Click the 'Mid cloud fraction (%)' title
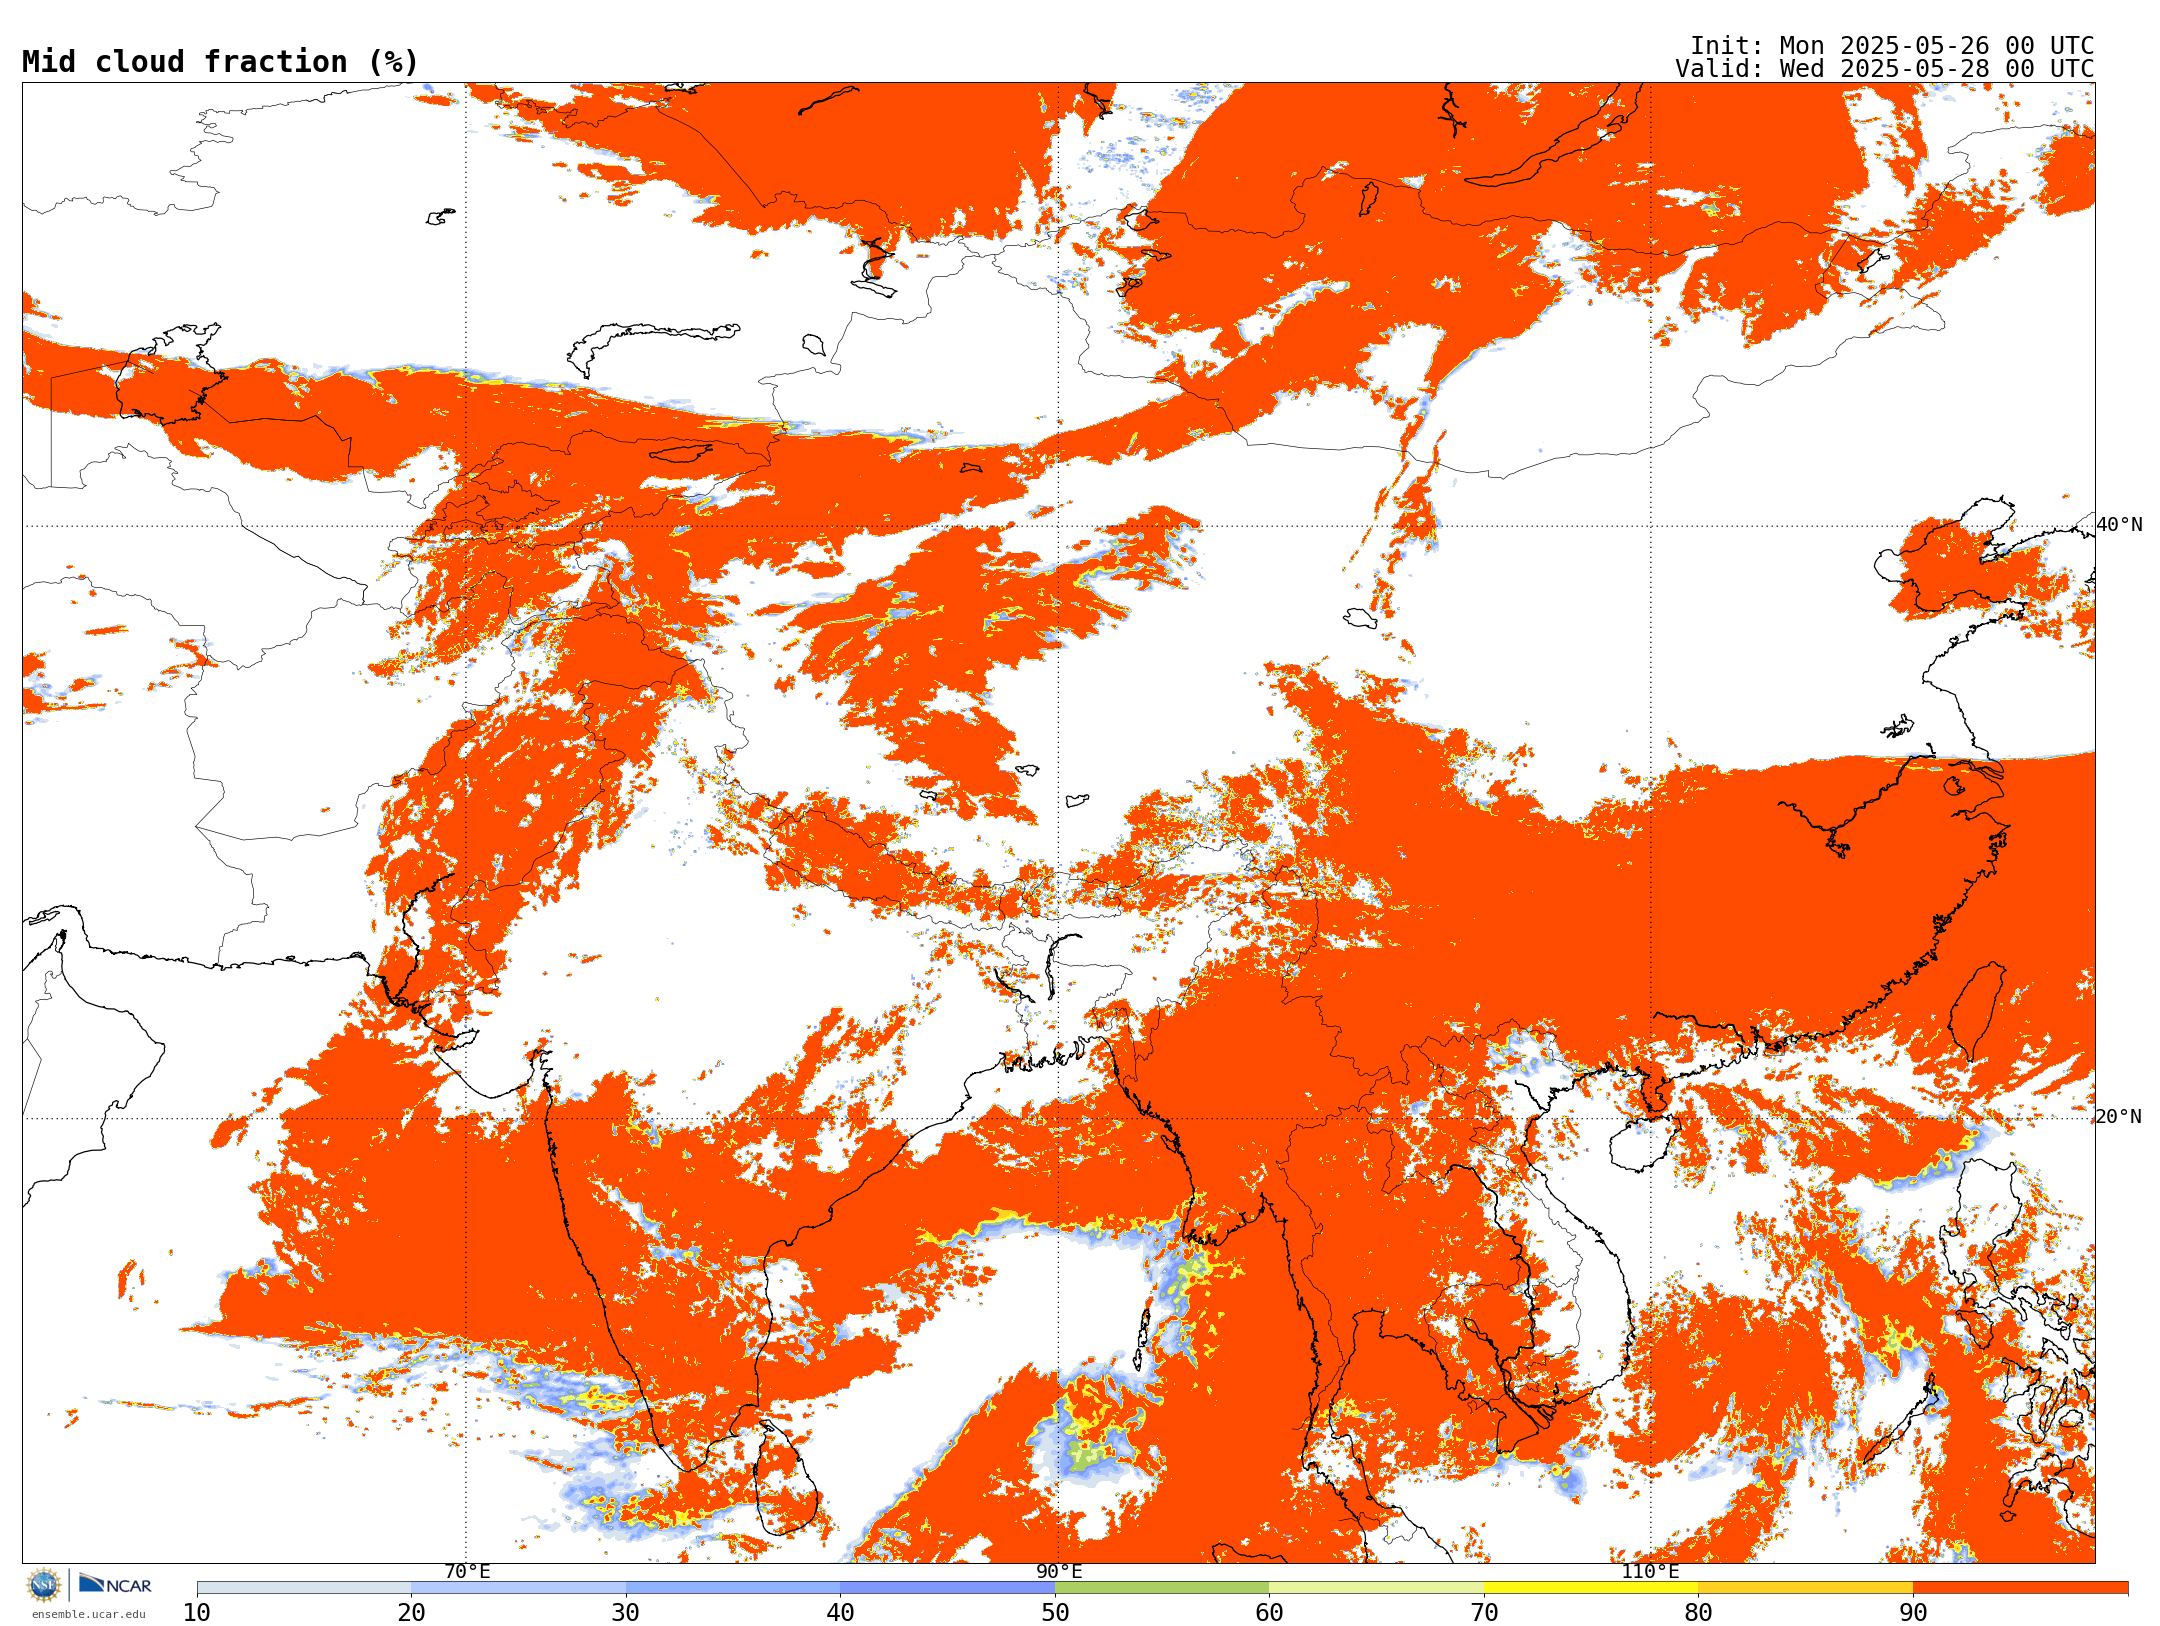This screenshot has height=1626, width=2160. 220,62
